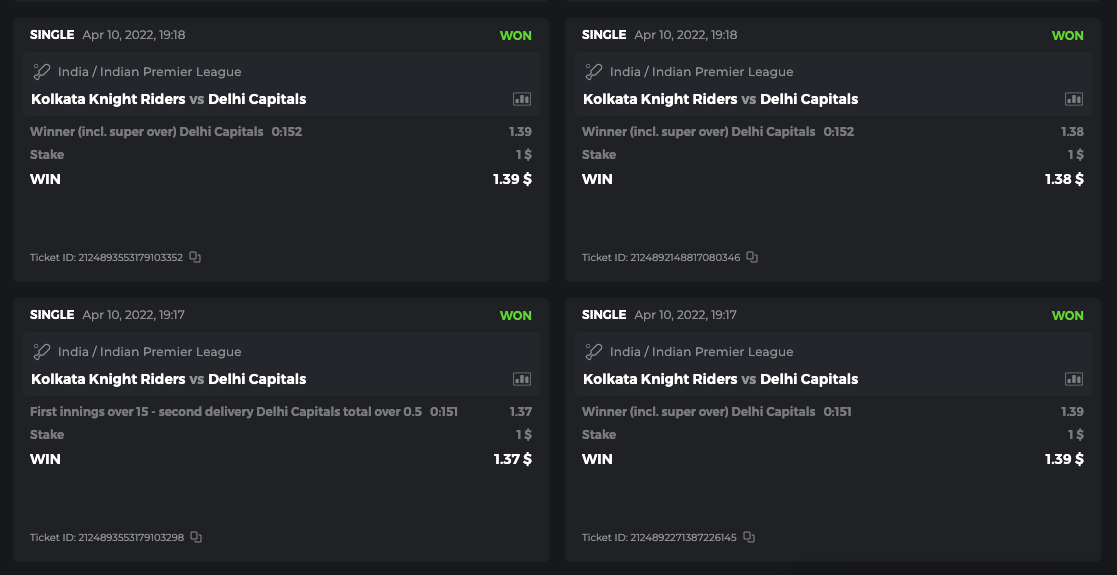
Task: Click cricket icon on the 1.38 odds ticket
Action: click(x=594, y=72)
